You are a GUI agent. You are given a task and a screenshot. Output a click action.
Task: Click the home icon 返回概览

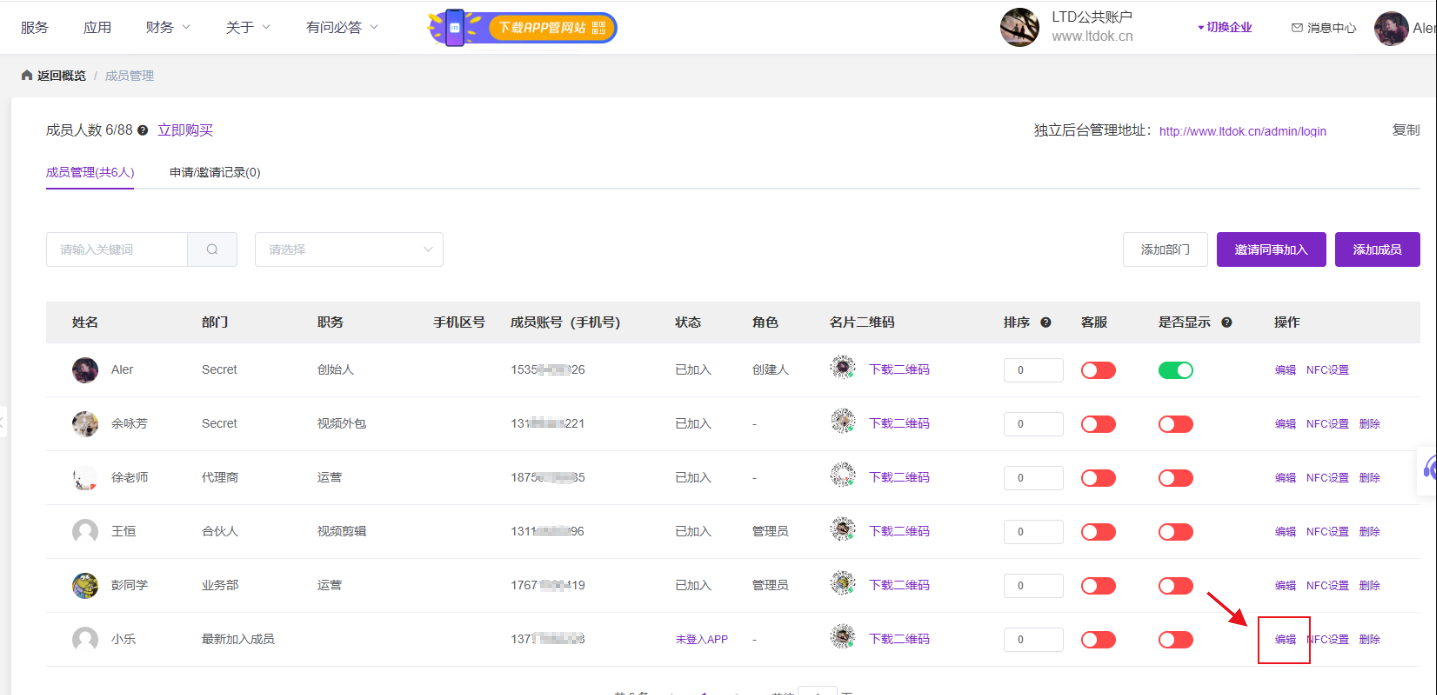(x=27, y=76)
